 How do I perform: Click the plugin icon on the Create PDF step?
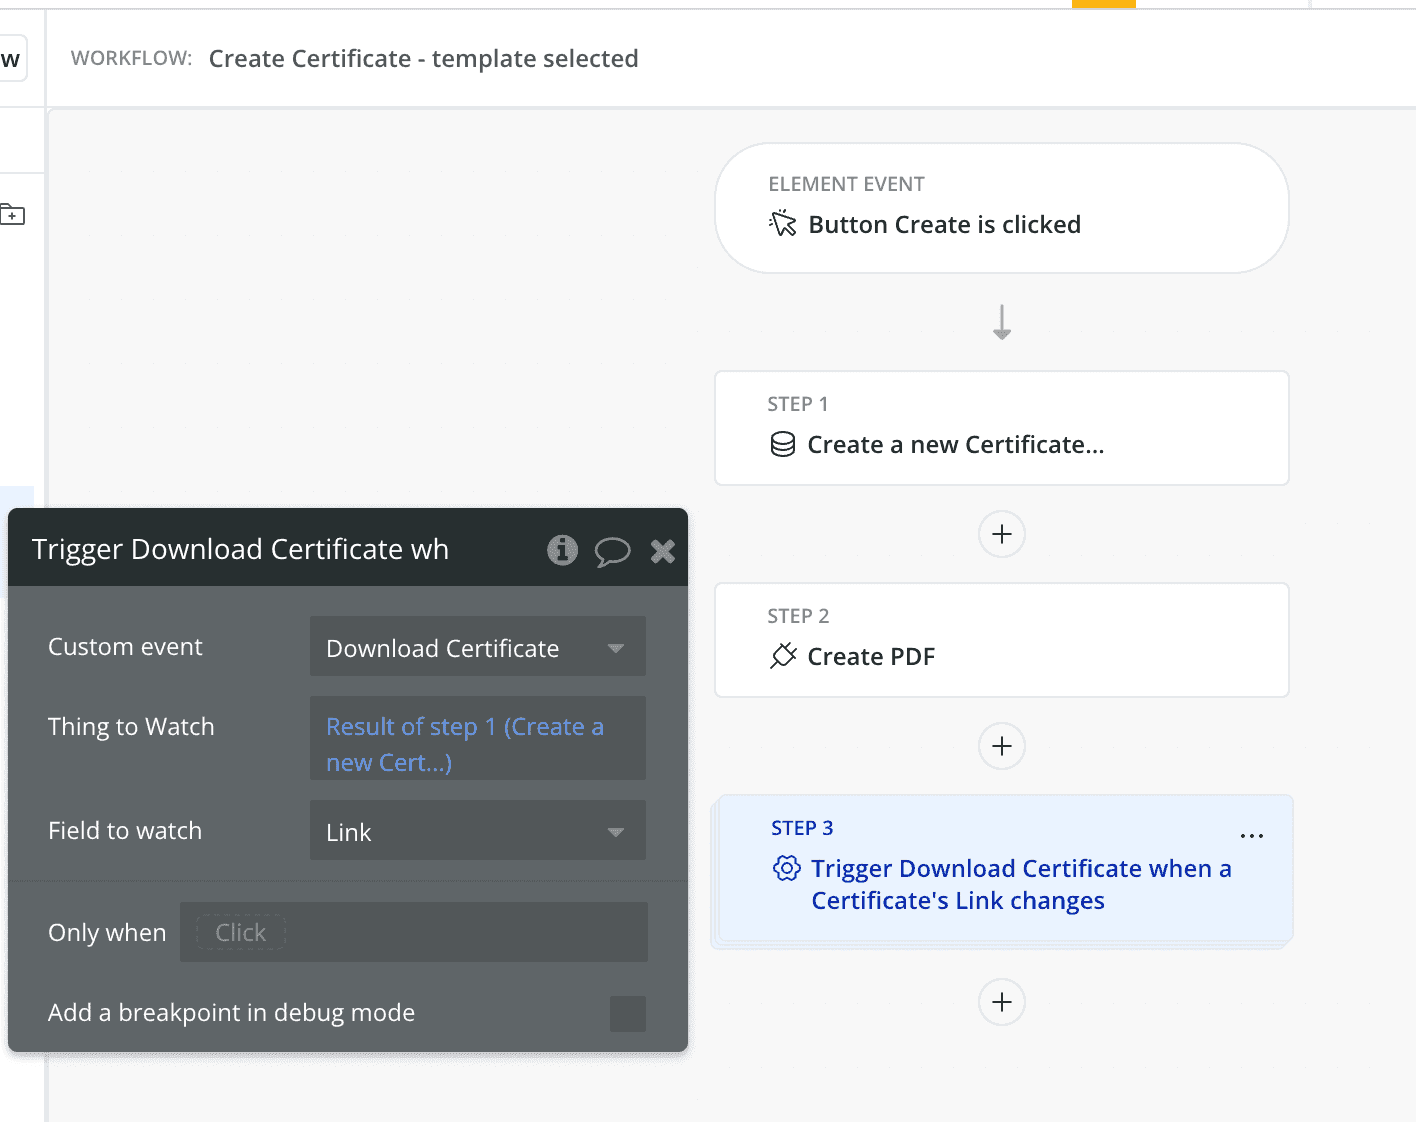tap(783, 656)
